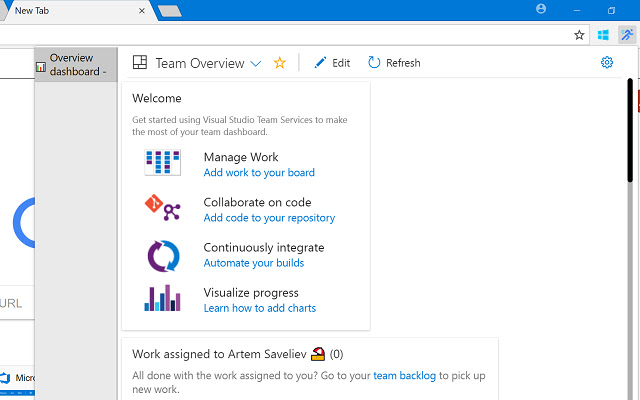Open 'Add code to your repository' link
The width and height of the screenshot is (640, 400).
click(x=269, y=218)
